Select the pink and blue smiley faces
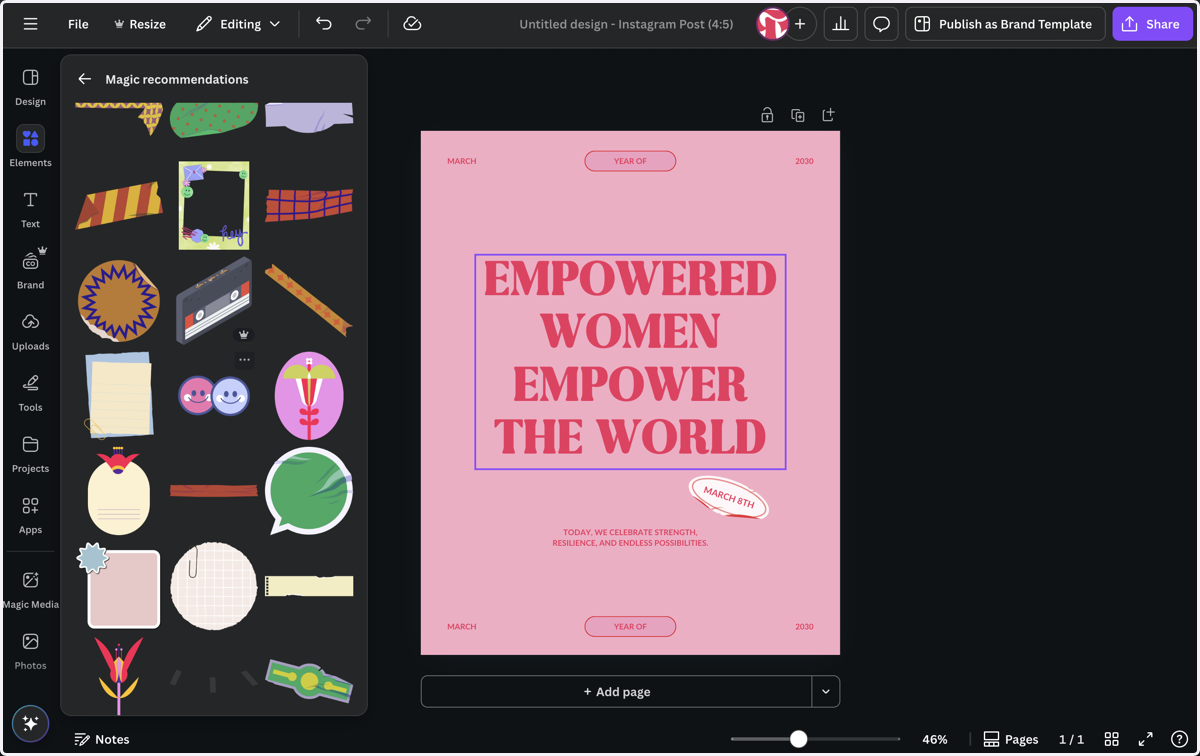1200x756 pixels. tap(214, 396)
